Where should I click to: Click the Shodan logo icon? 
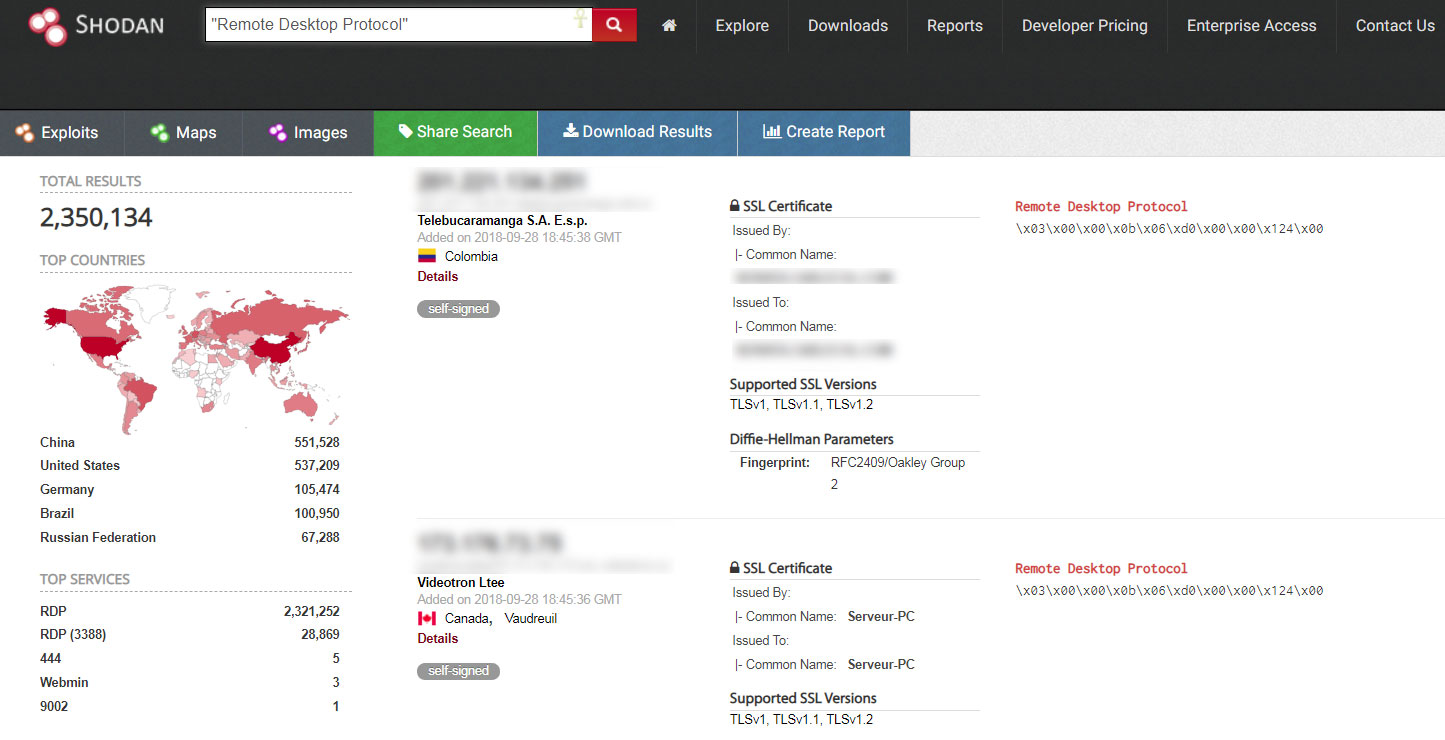[x=46, y=26]
